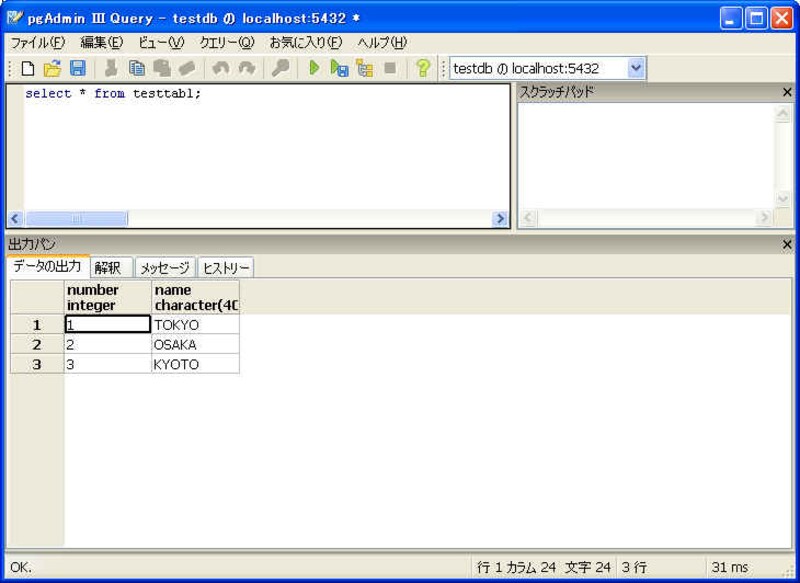This screenshot has height=583, width=800.
Task: Click the New query file icon
Action: pos(28,69)
